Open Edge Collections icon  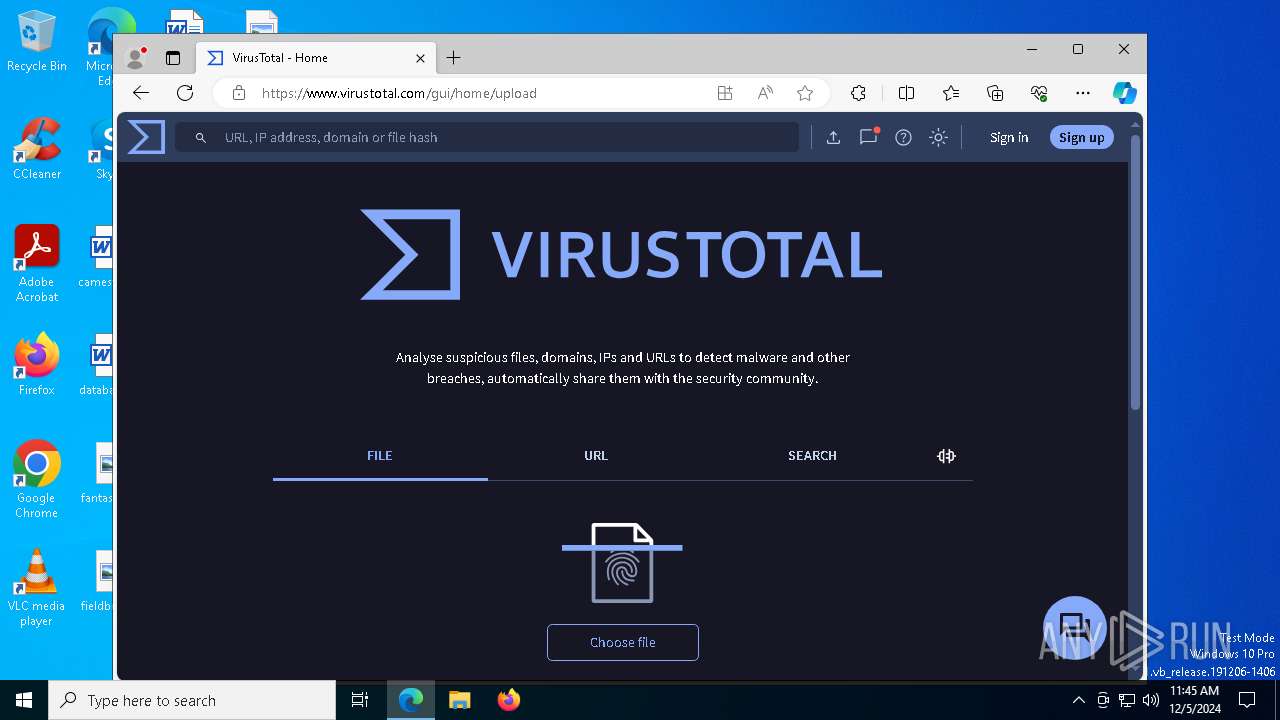coord(995,93)
